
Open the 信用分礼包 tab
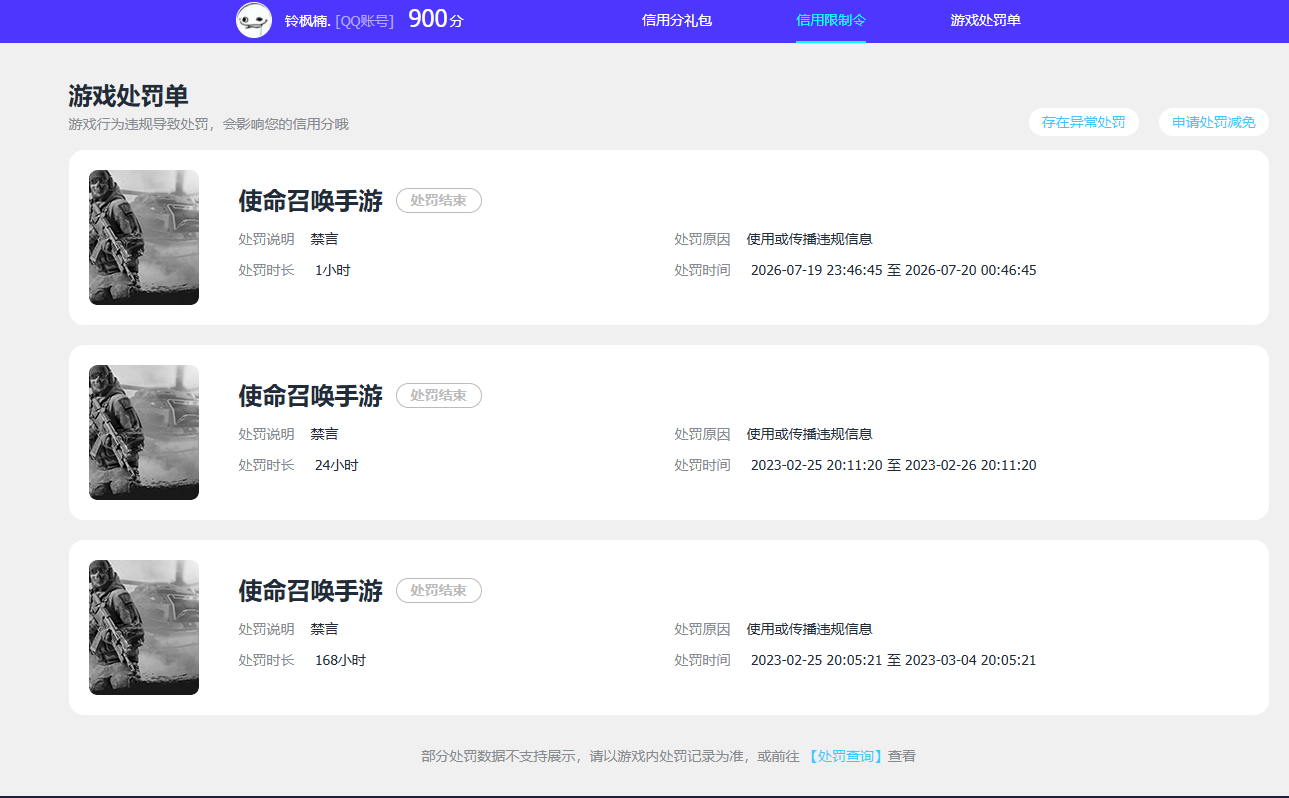coord(677,20)
